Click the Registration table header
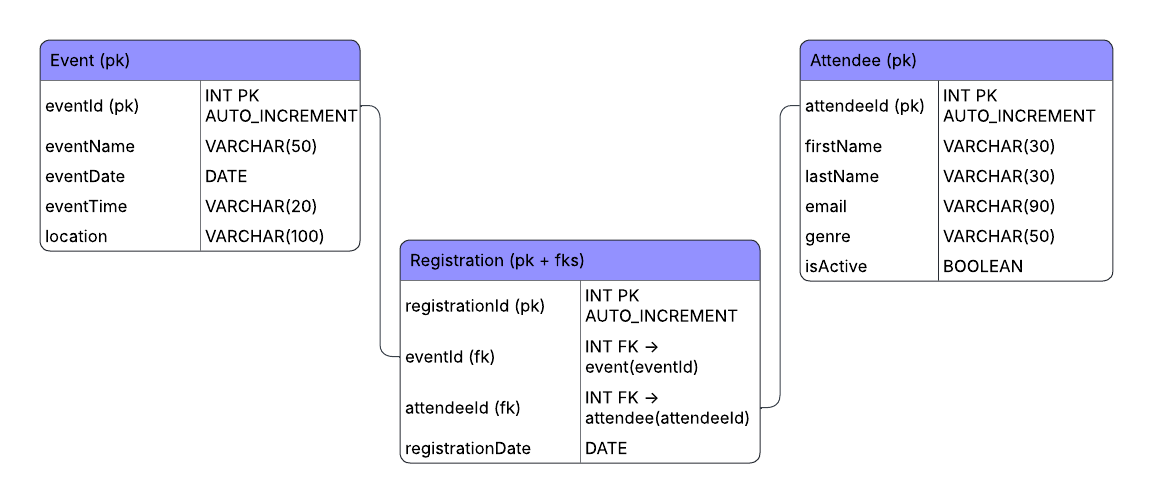This screenshot has width=1153, height=503. 579,261
